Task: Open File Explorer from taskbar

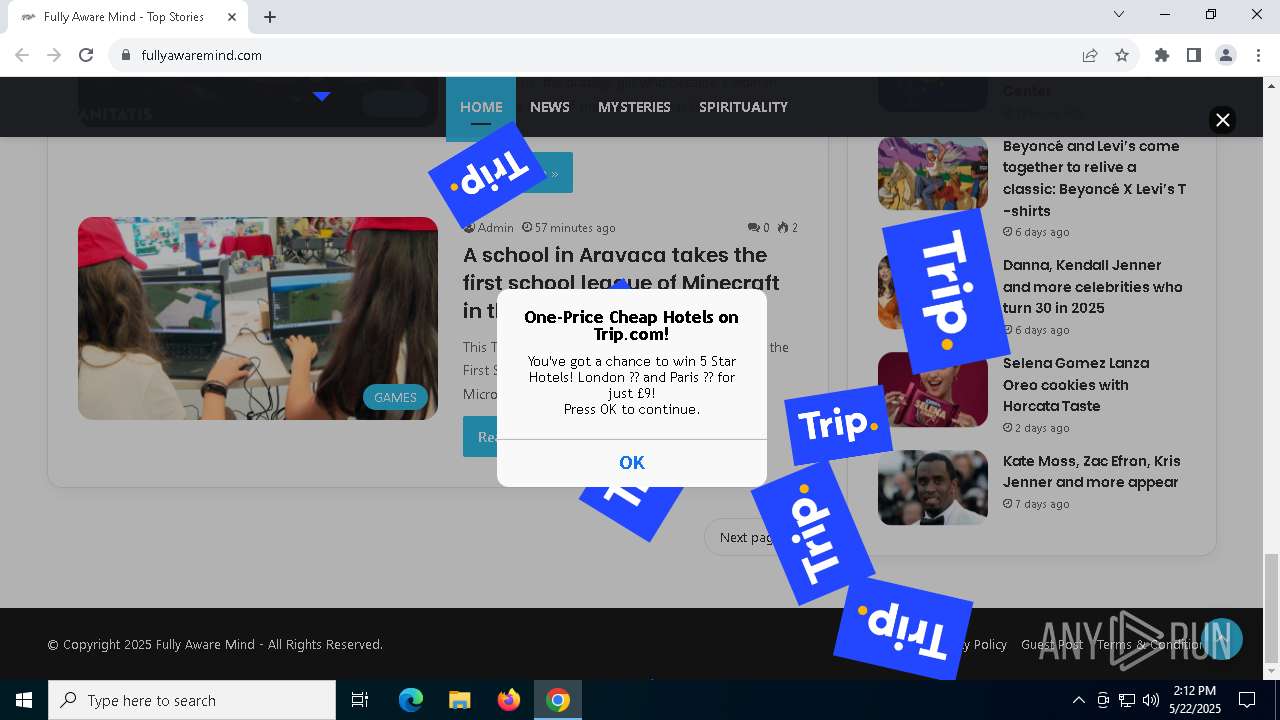Action: (459, 700)
